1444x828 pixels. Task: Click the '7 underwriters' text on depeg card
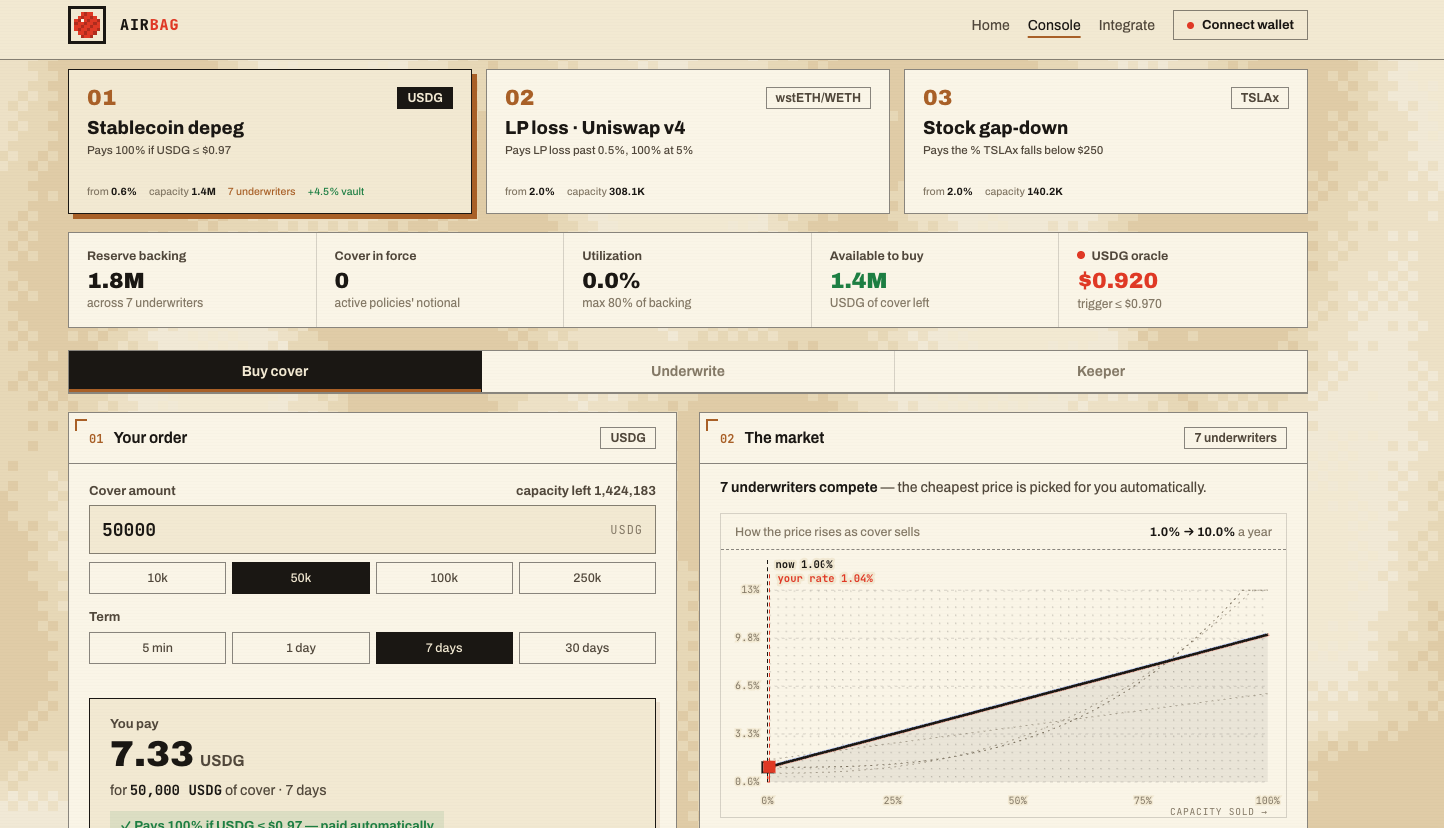tap(261, 192)
